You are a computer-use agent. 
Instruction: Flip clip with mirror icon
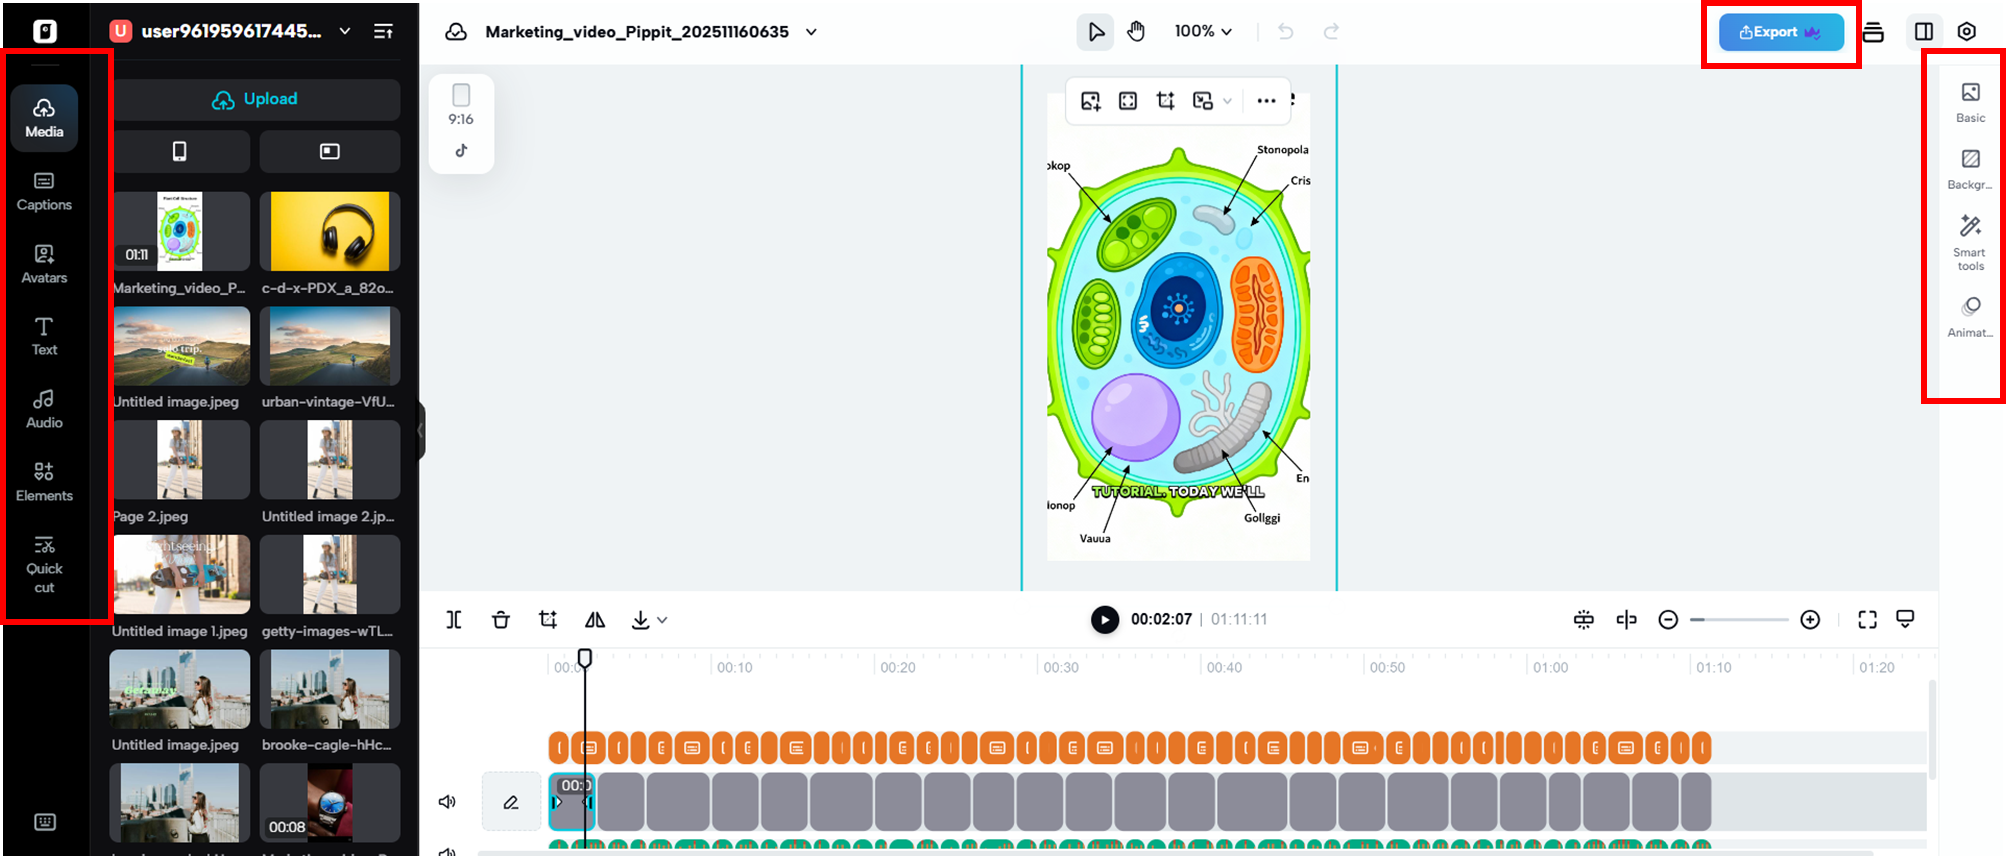click(x=595, y=620)
